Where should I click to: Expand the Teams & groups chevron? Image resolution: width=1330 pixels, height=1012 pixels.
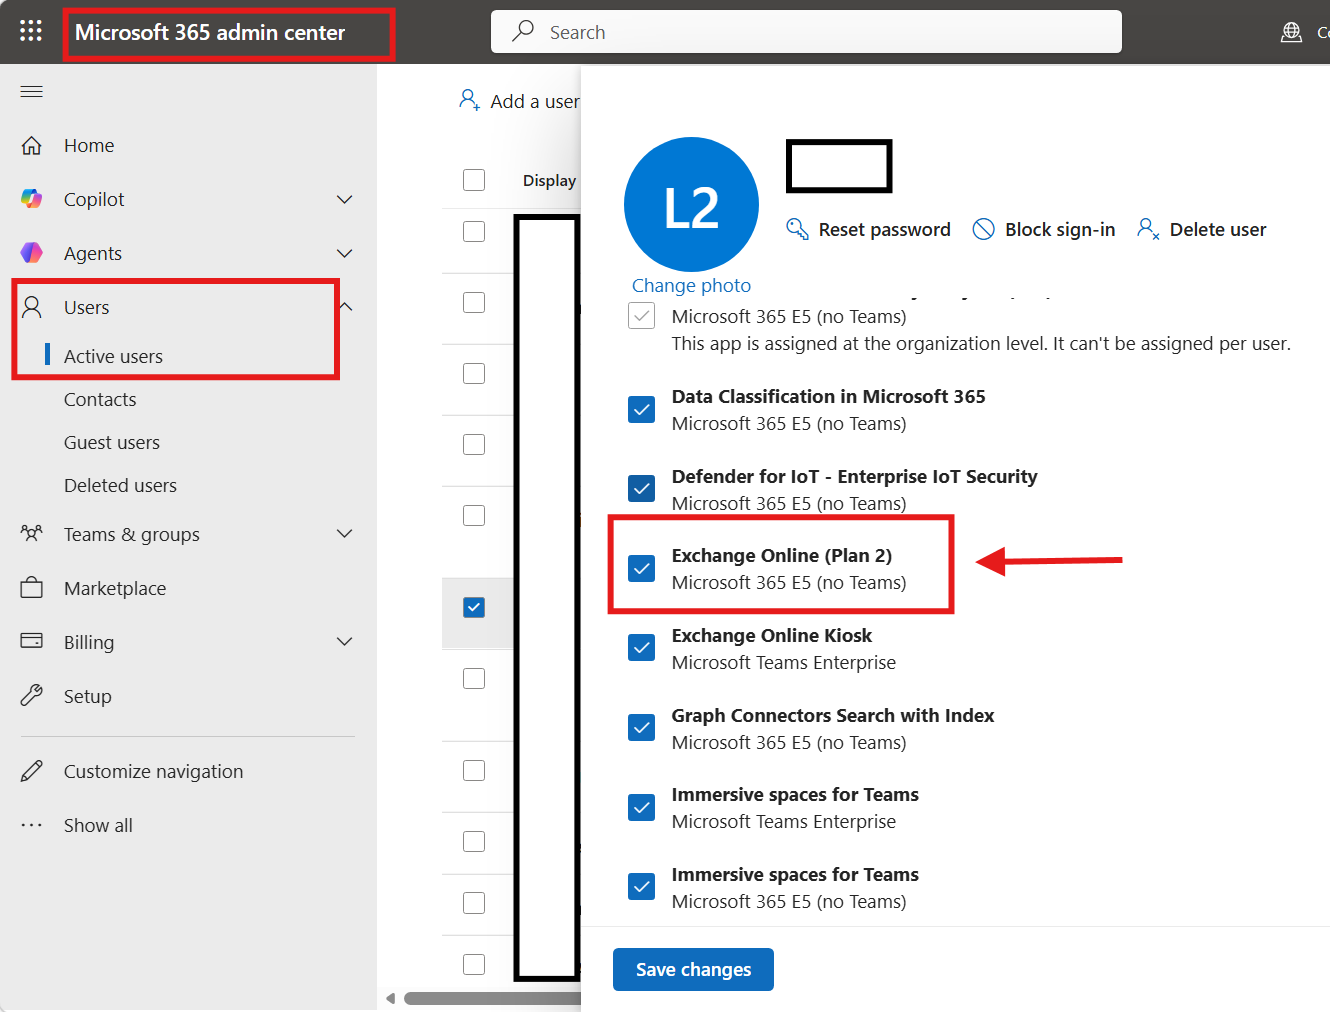point(345,534)
